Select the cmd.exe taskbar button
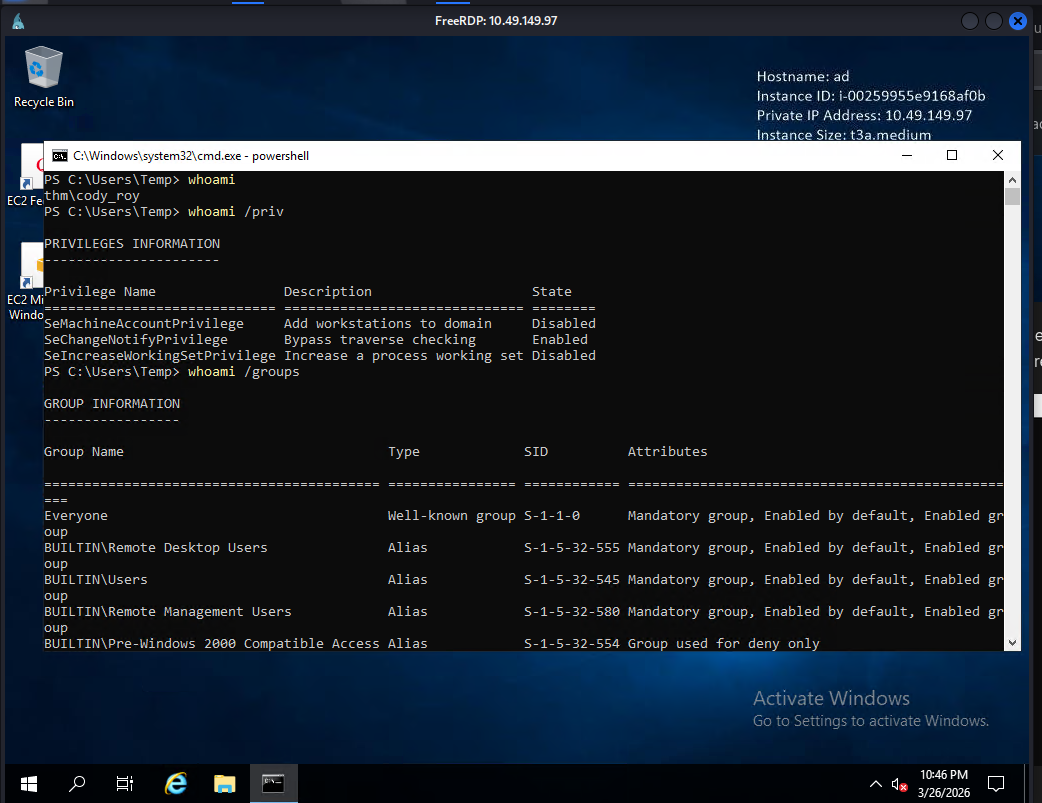Image resolution: width=1042 pixels, height=803 pixels. [x=273, y=784]
